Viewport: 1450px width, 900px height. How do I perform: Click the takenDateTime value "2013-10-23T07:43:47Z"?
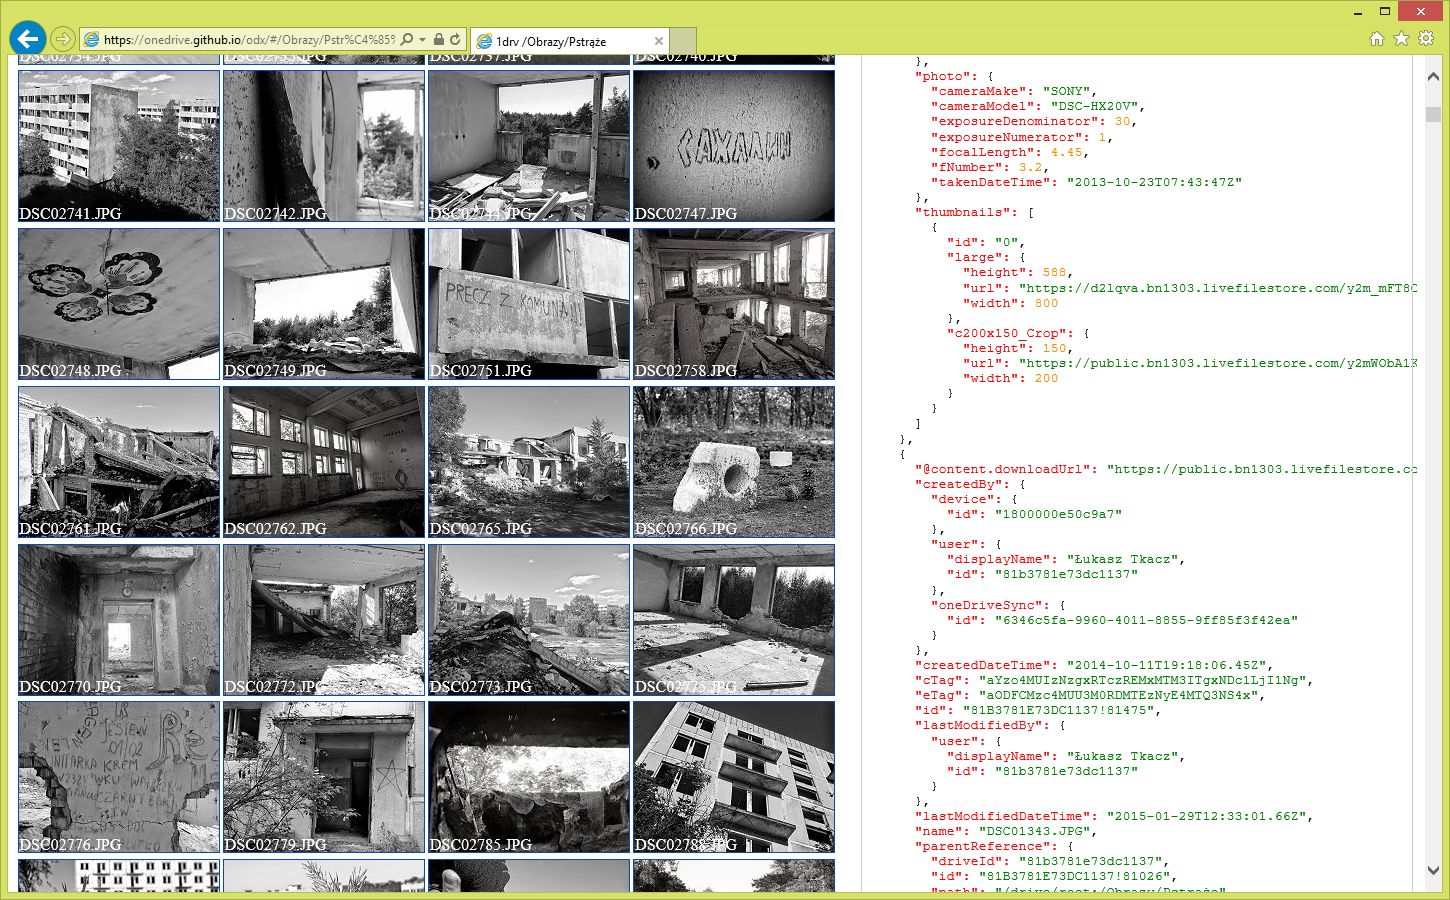coord(1154,182)
